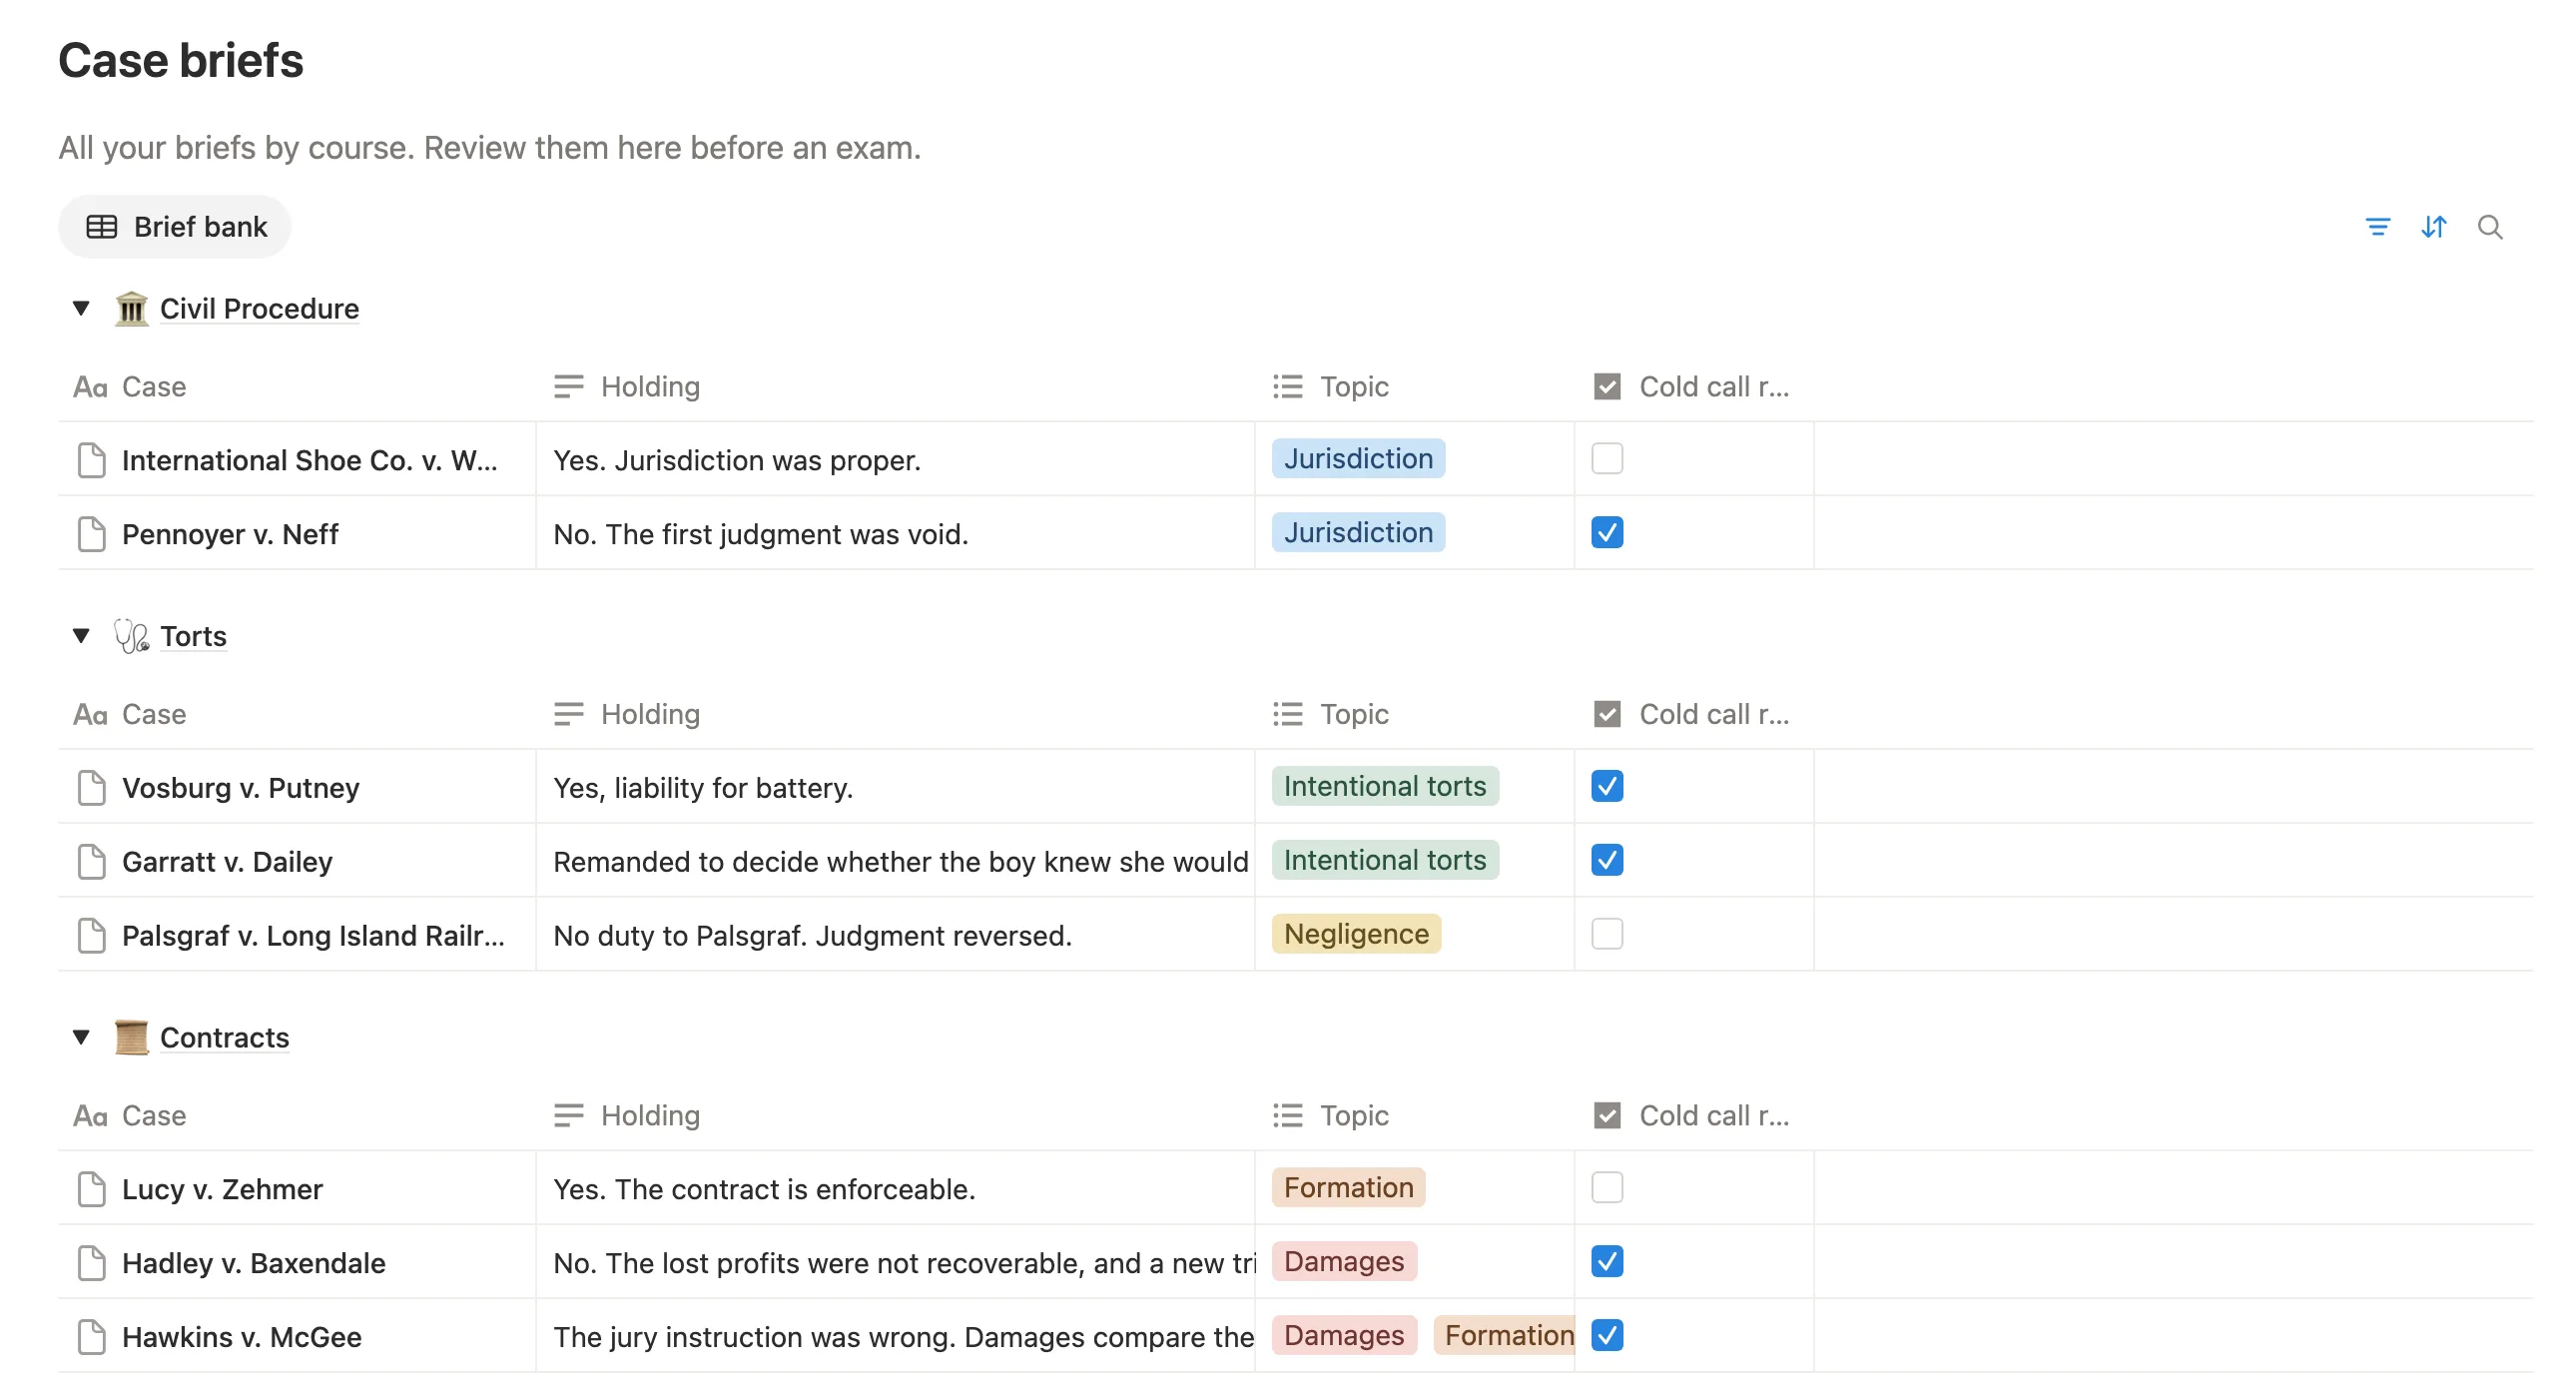This screenshot has height=1393, width=2576.
Task: Click the scroll emoji next to Contracts
Action: tap(131, 1037)
